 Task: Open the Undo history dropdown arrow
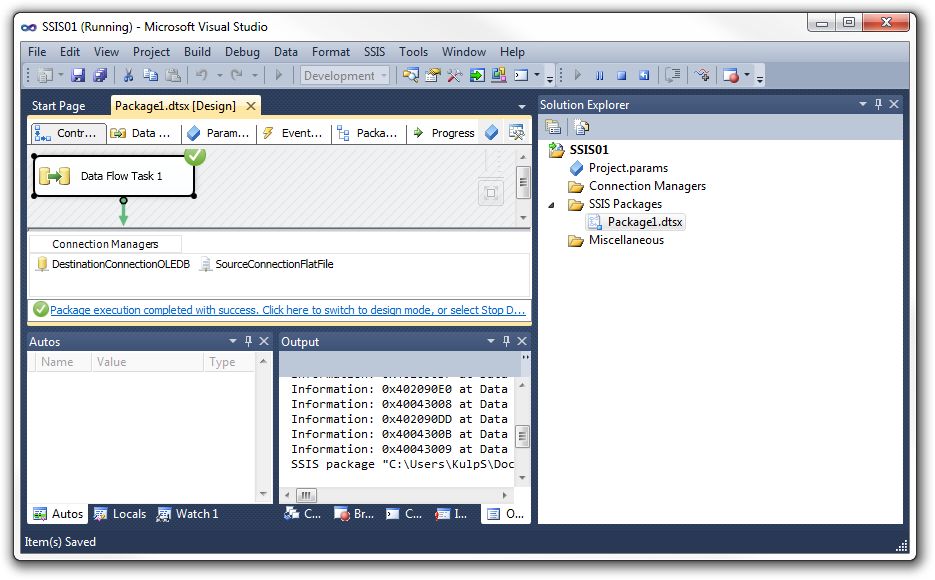[219, 75]
